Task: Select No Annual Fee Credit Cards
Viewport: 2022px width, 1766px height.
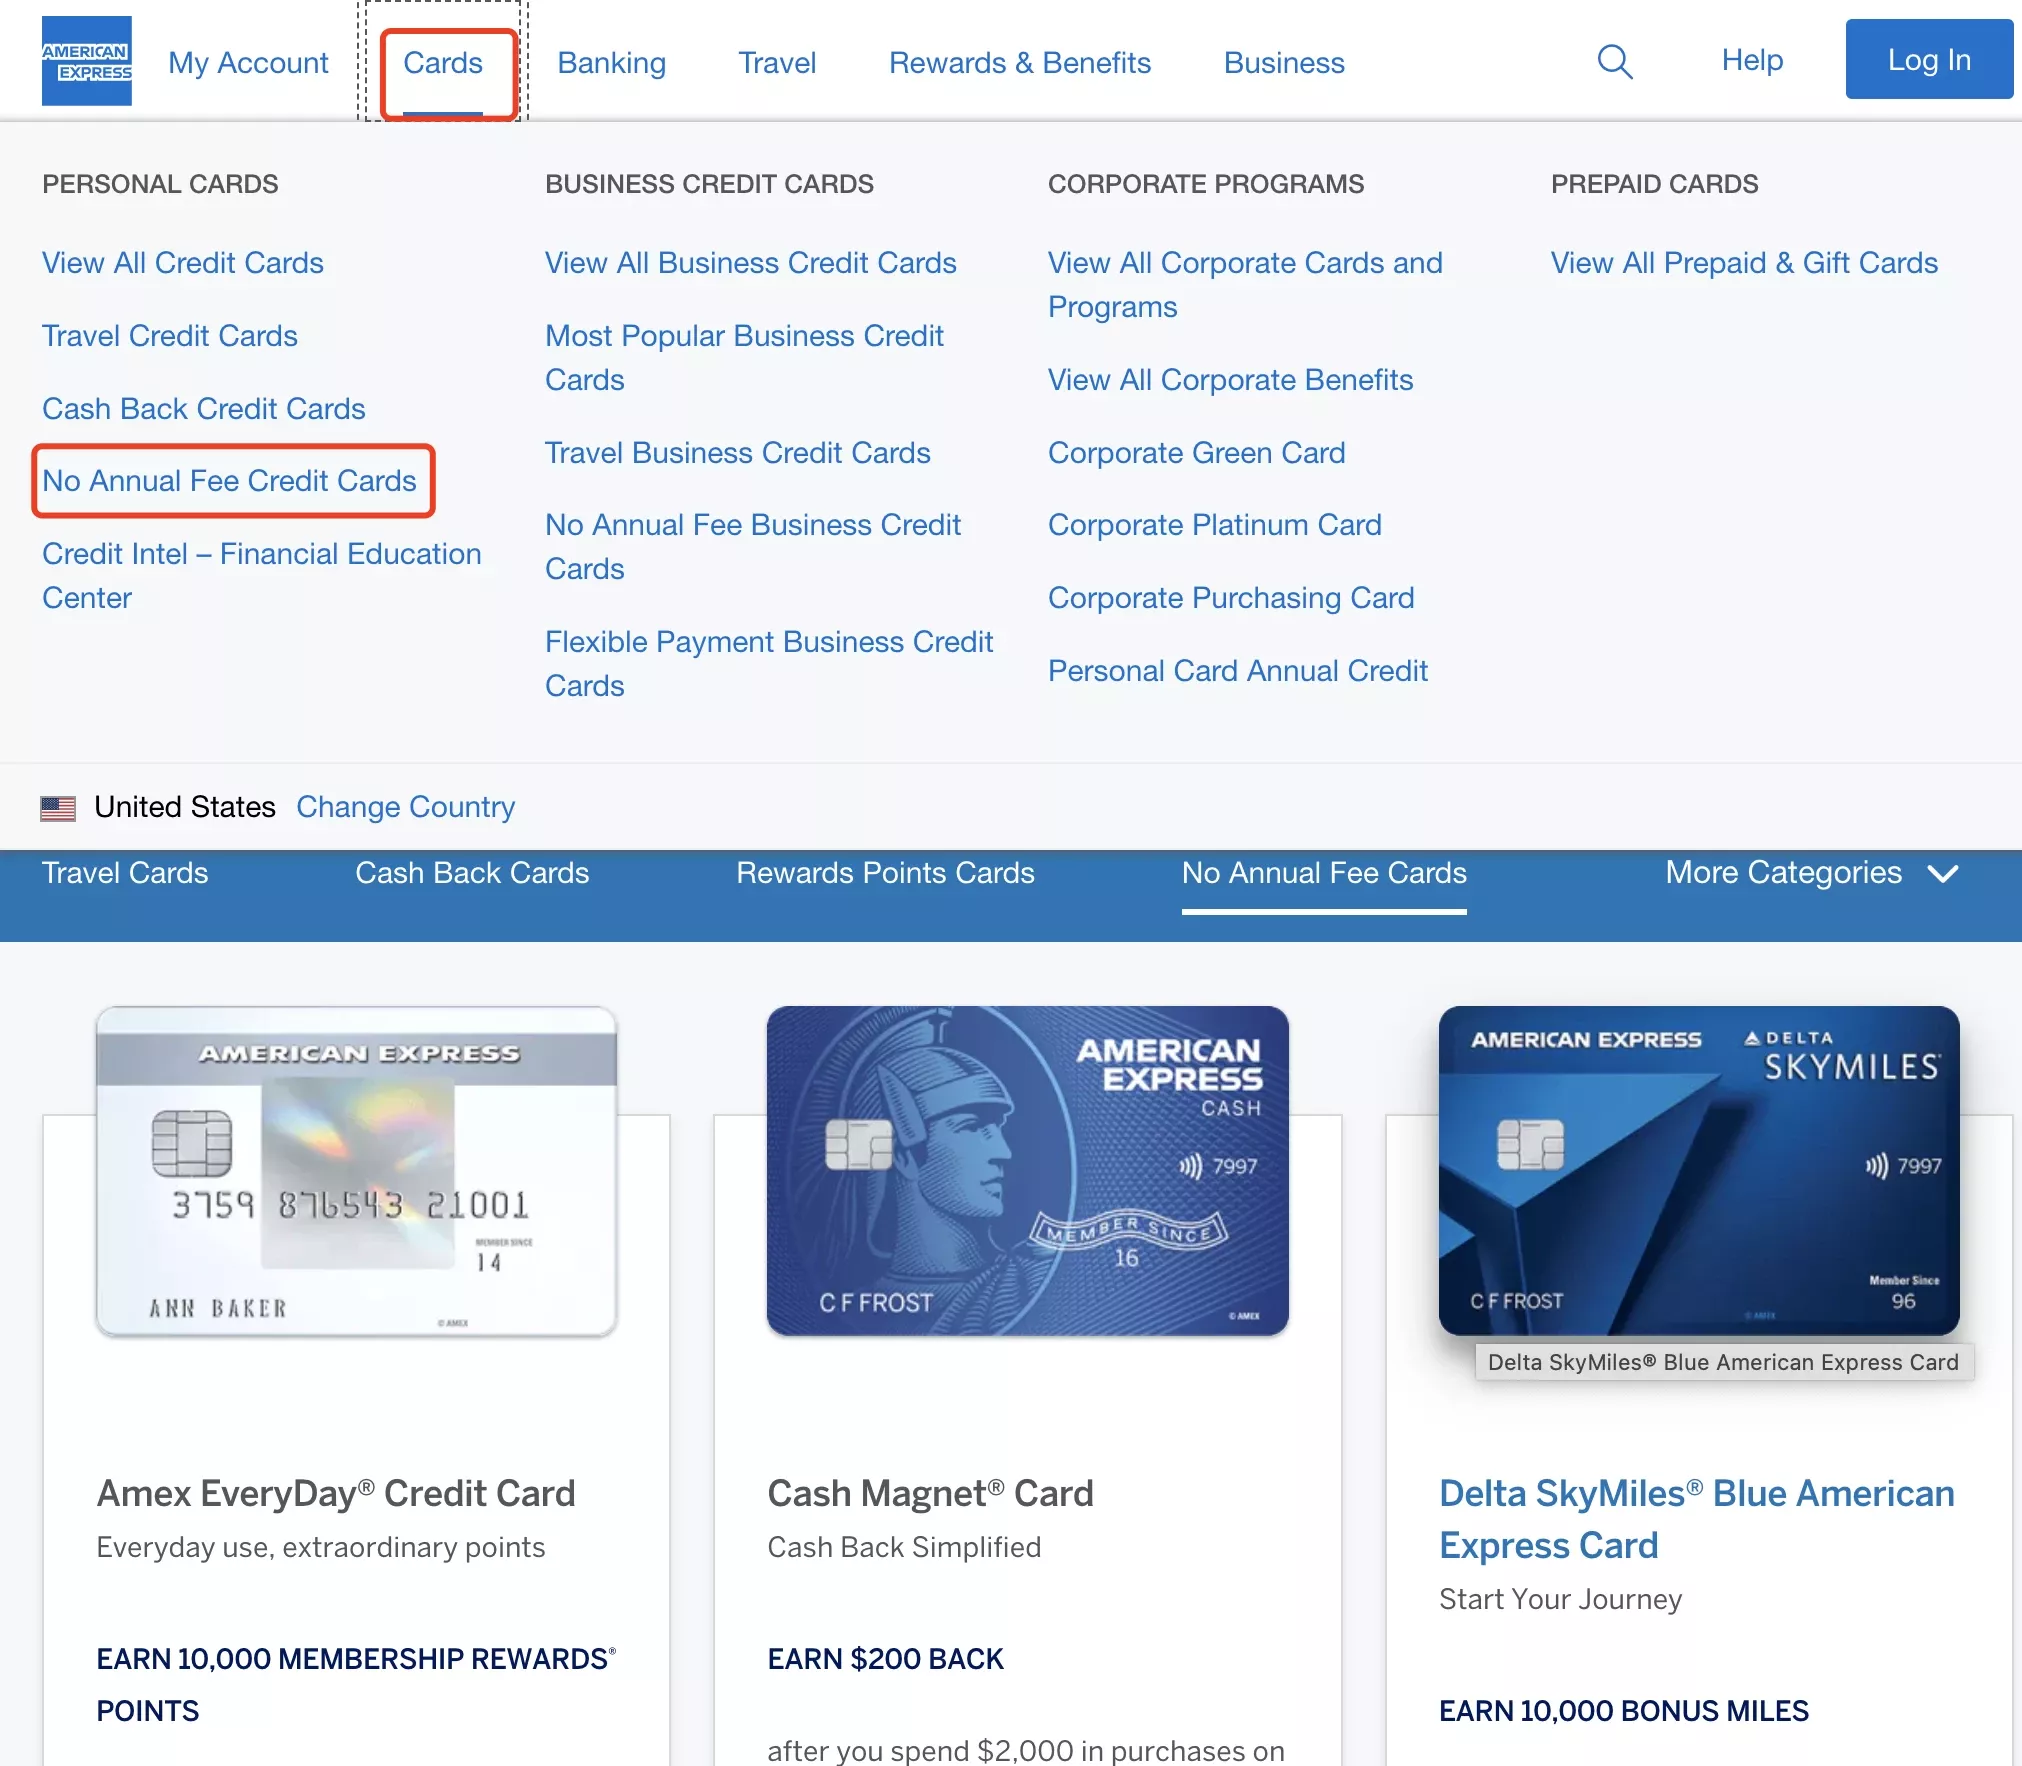Action: (x=229, y=480)
